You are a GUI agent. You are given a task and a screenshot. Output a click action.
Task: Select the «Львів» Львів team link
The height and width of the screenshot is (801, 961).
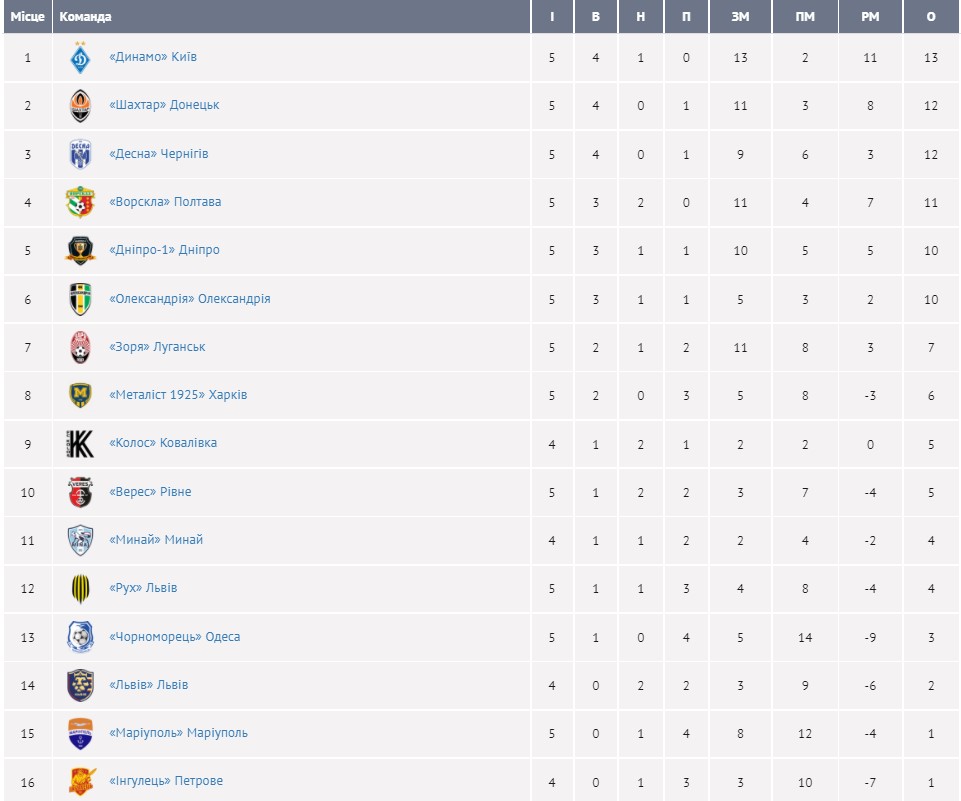(x=148, y=685)
